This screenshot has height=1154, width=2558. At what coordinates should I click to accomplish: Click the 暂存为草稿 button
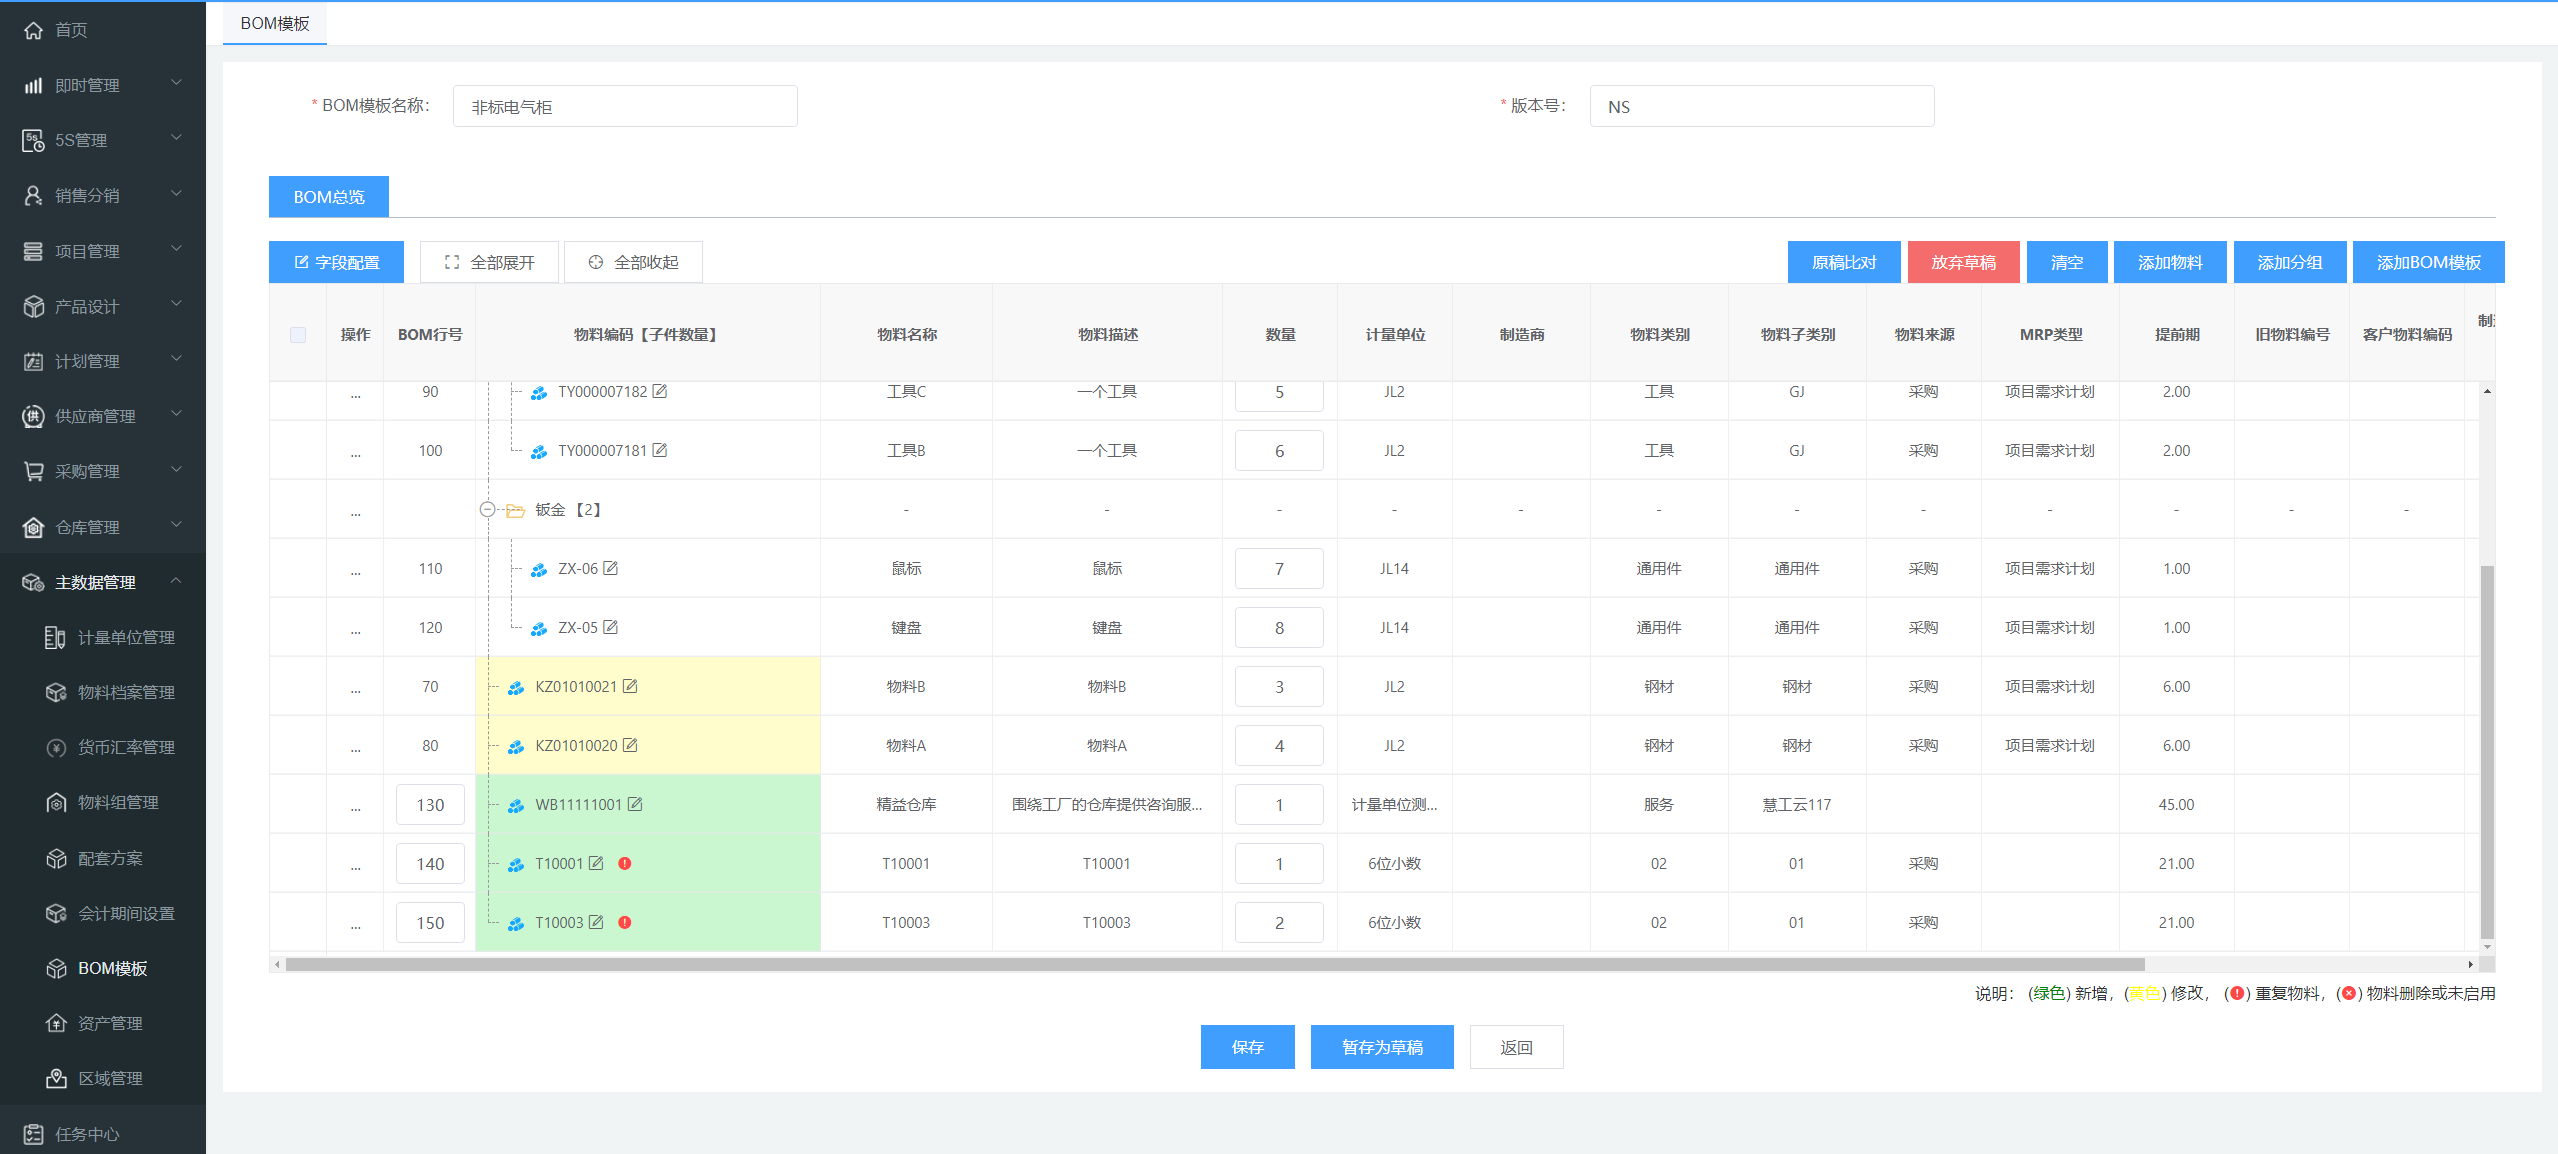point(1381,1047)
